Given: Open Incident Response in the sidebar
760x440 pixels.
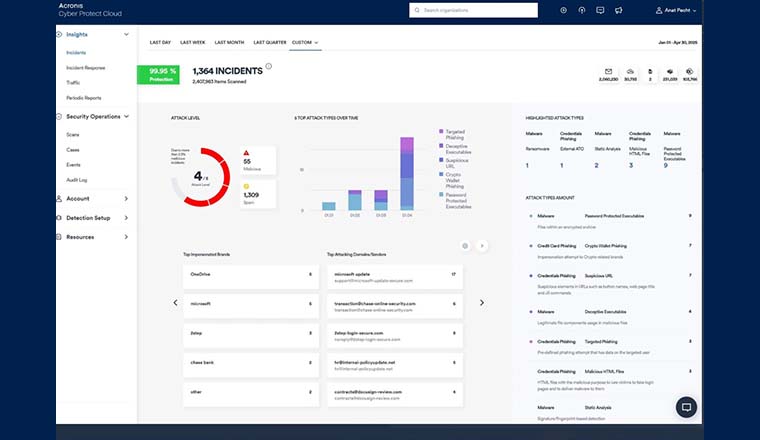Looking at the screenshot, I should pyautogui.click(x=86, y=67).
